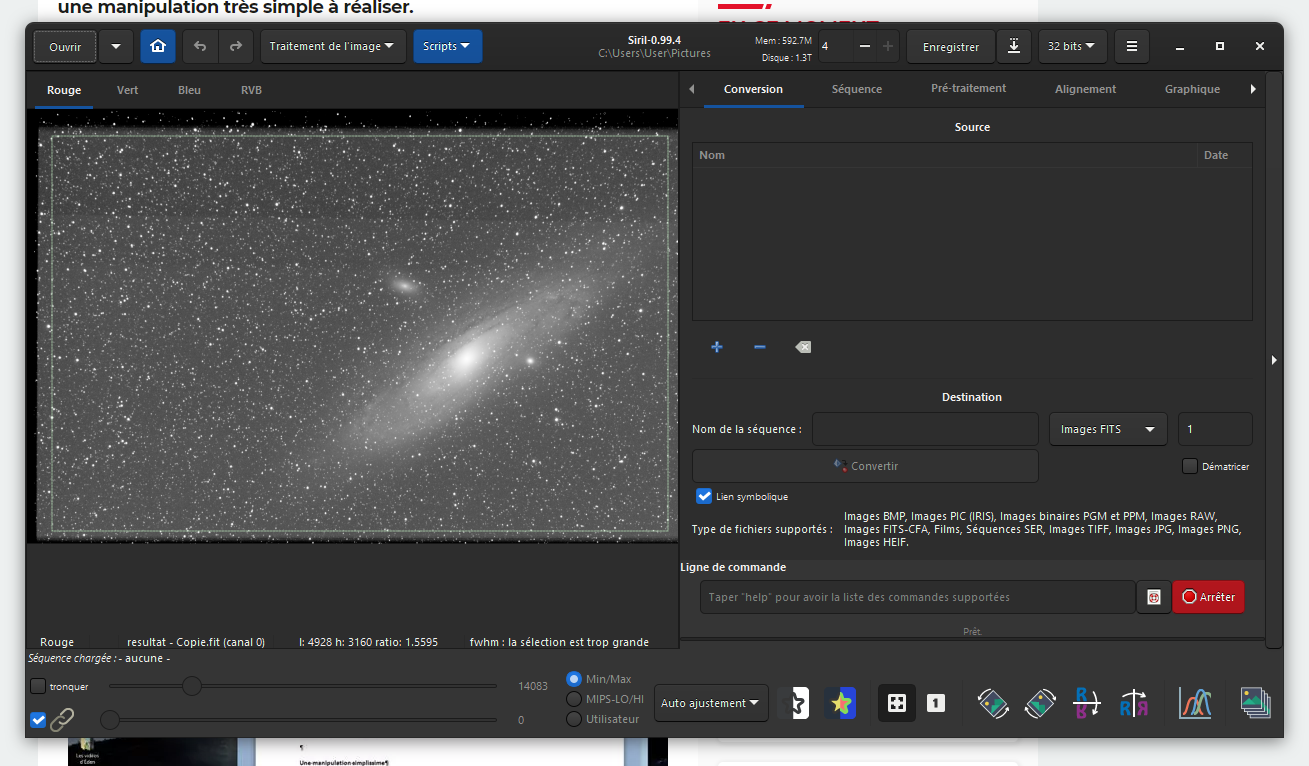Click the zoom to fit icon
1309x766 pixels.
point(897,703)
